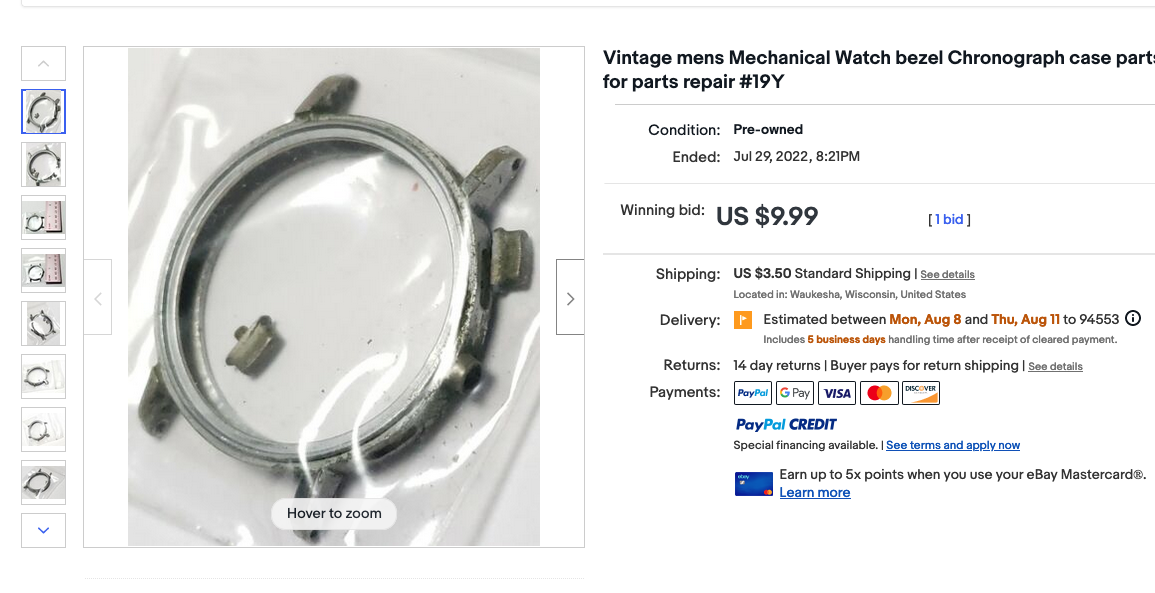Open returns See details link
The width and height of the screenshot is (1155, 593).
point(1056,366)
